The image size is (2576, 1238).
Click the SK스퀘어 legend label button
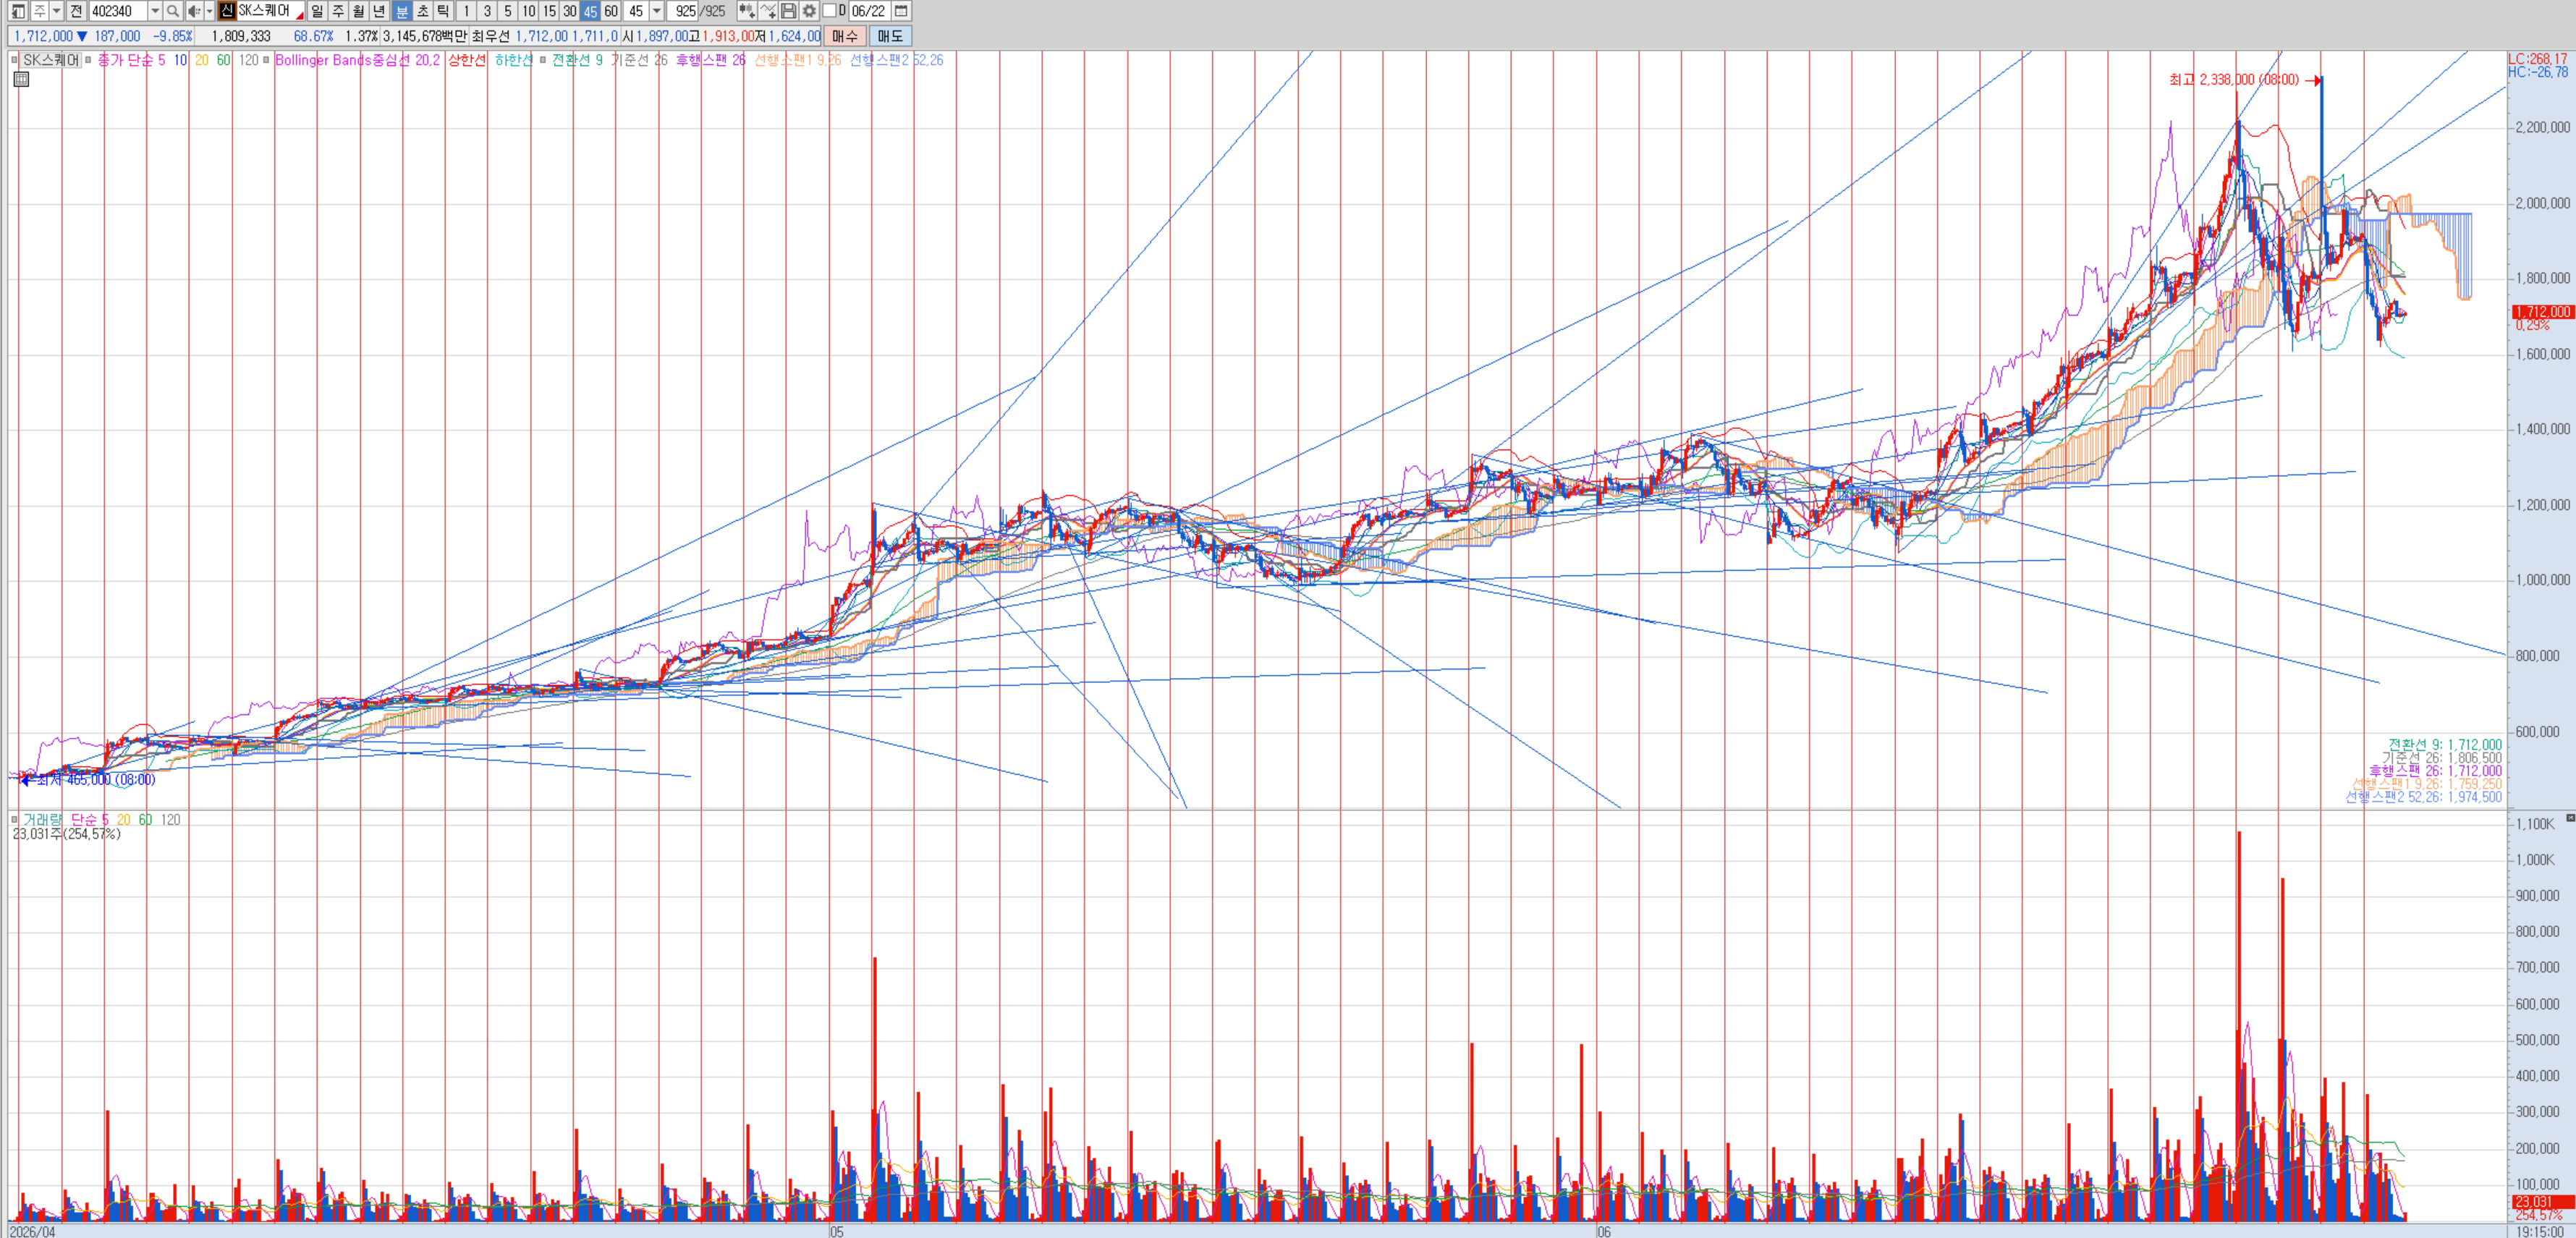[x=51, y=60]
